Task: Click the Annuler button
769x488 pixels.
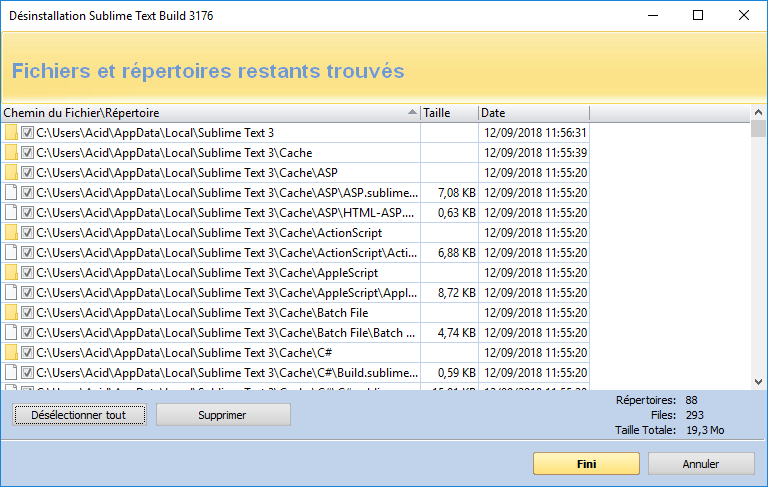Action: pyautogui.click(x=701, y=463)
